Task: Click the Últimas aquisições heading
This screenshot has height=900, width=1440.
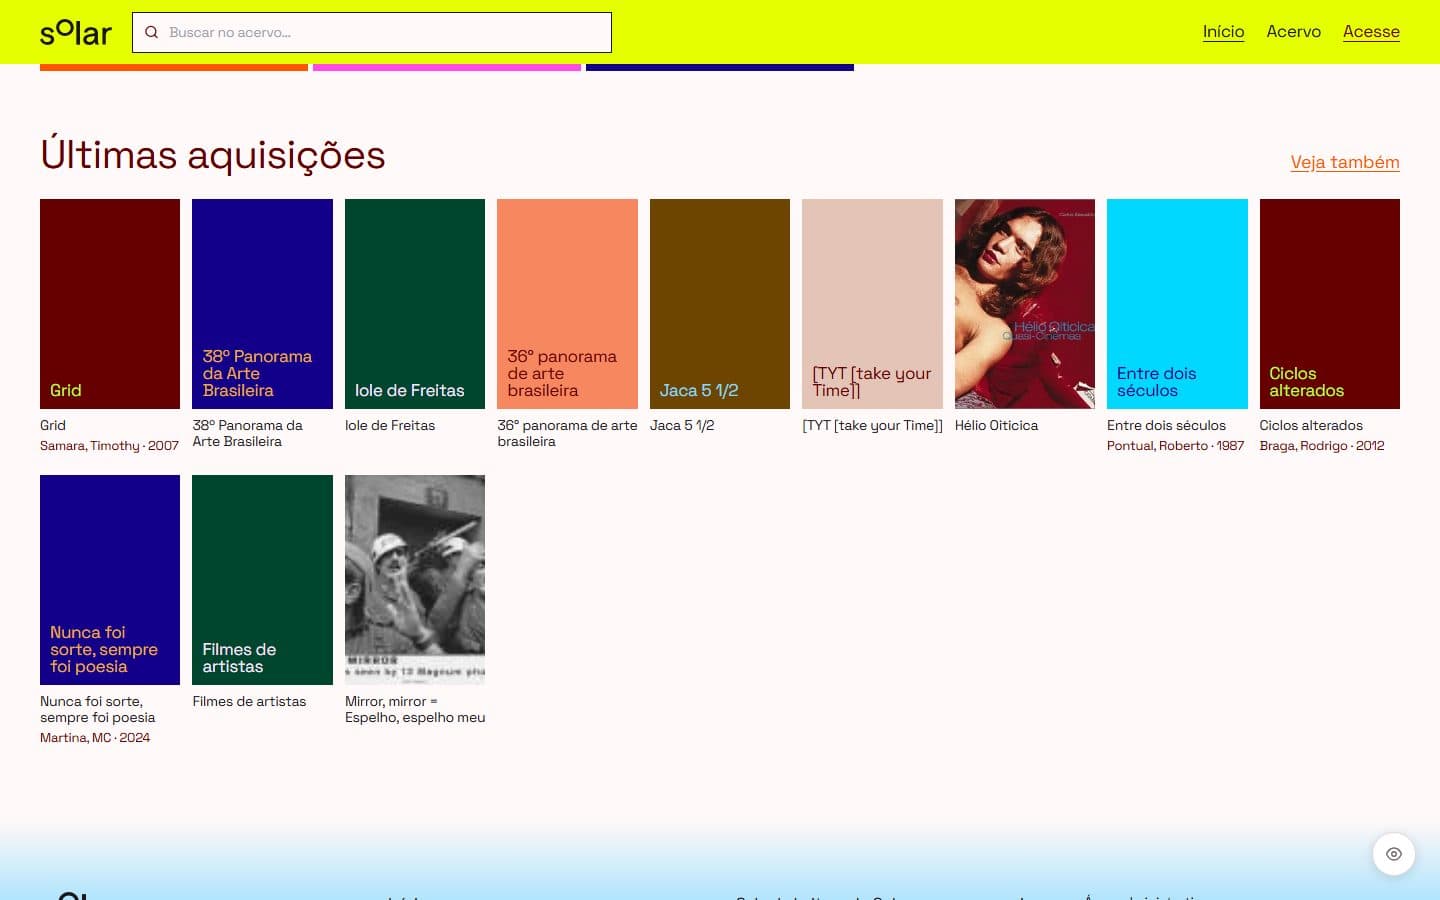Action: coord(213,155)
